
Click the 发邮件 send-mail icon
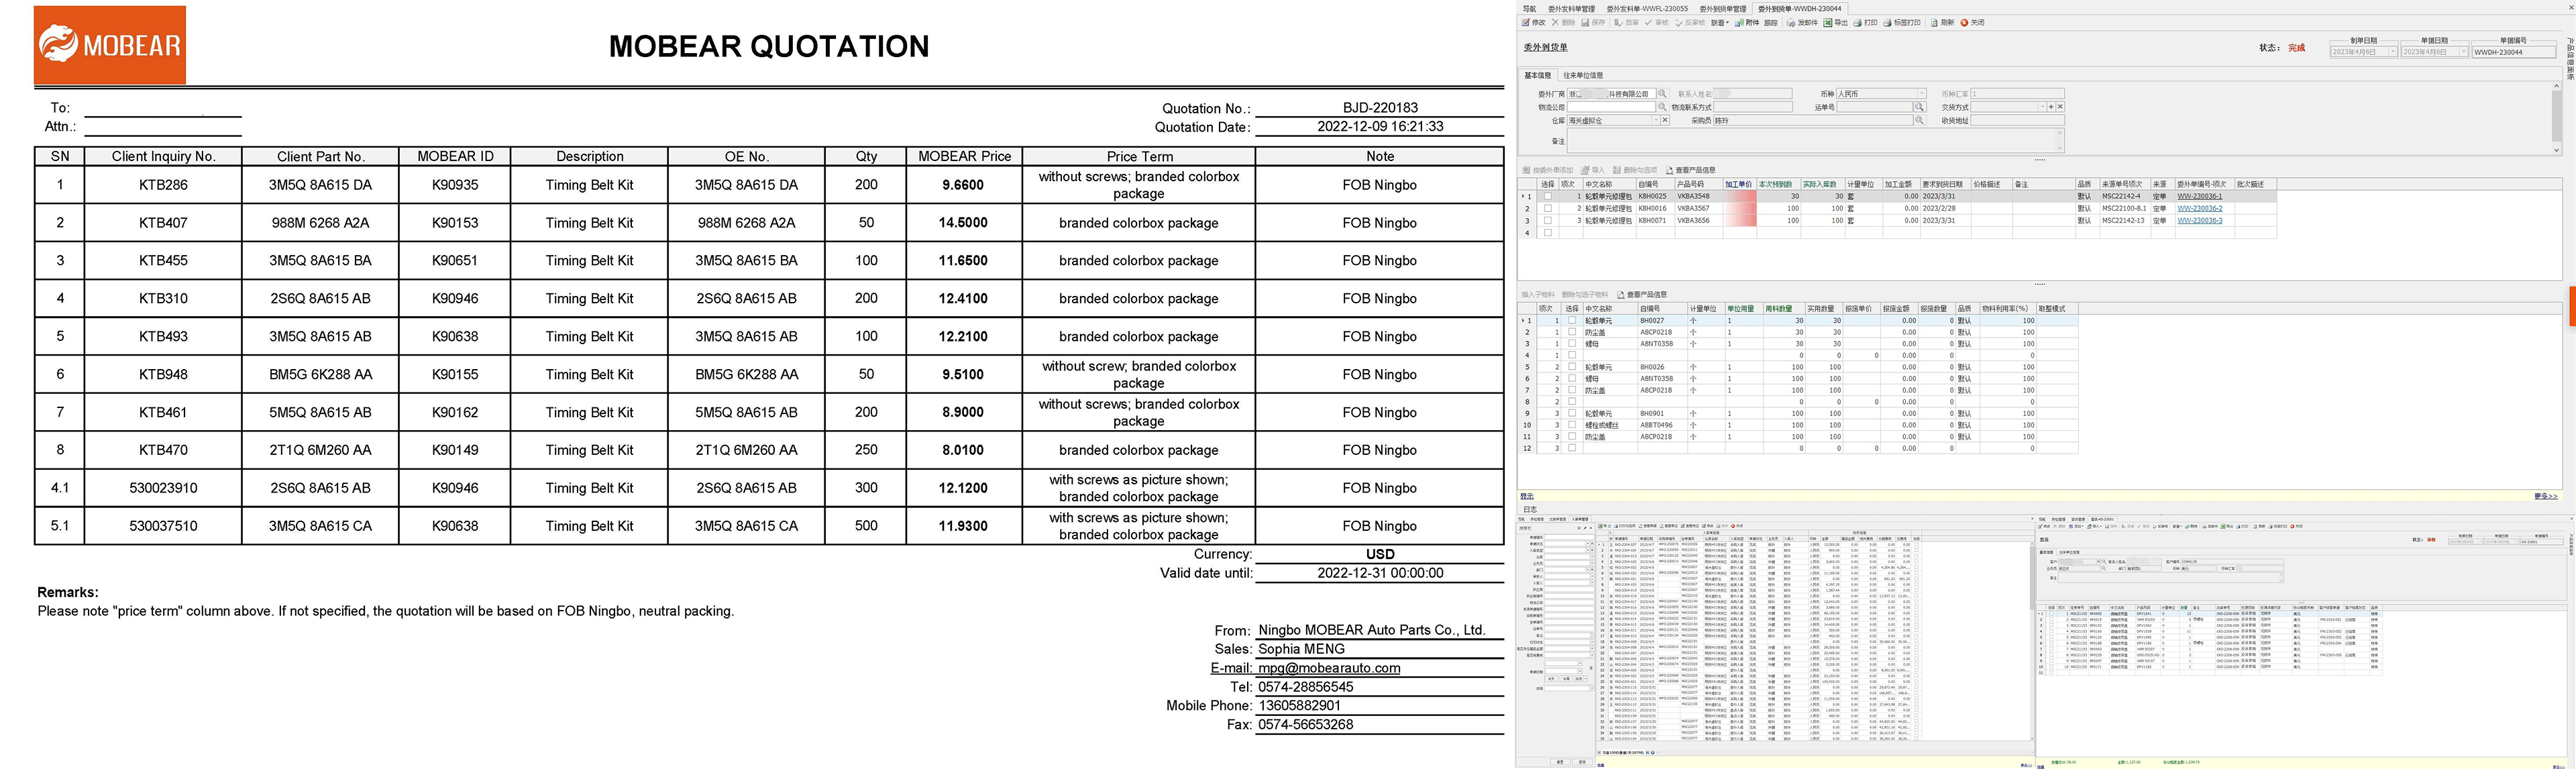point(1792,23)
